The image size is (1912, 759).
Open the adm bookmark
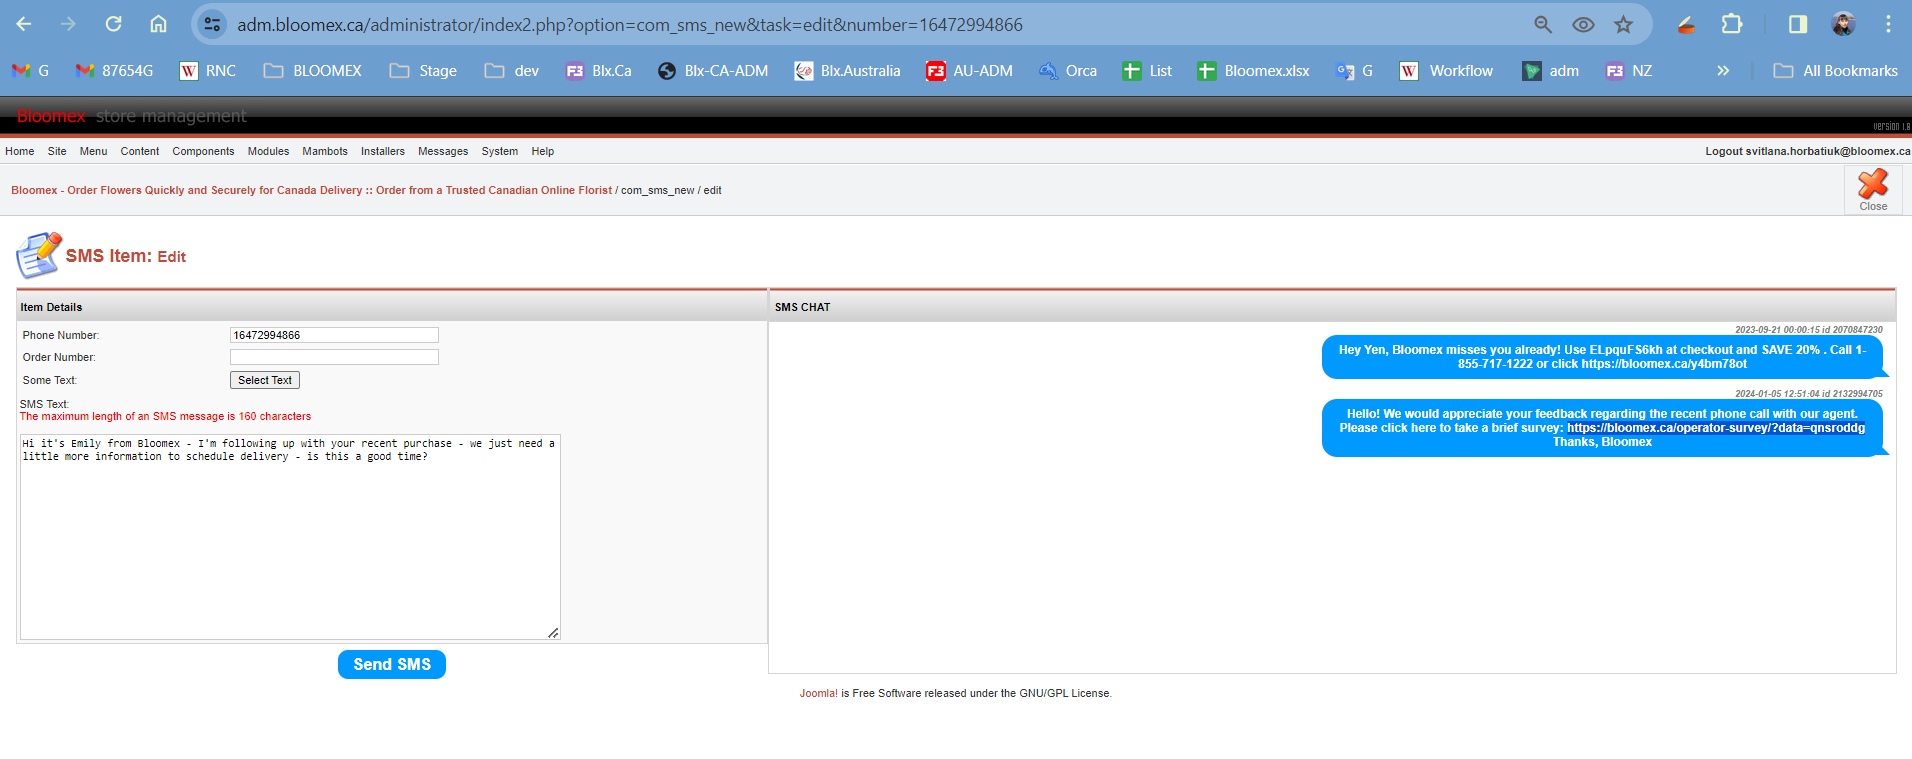[1551, 71]
